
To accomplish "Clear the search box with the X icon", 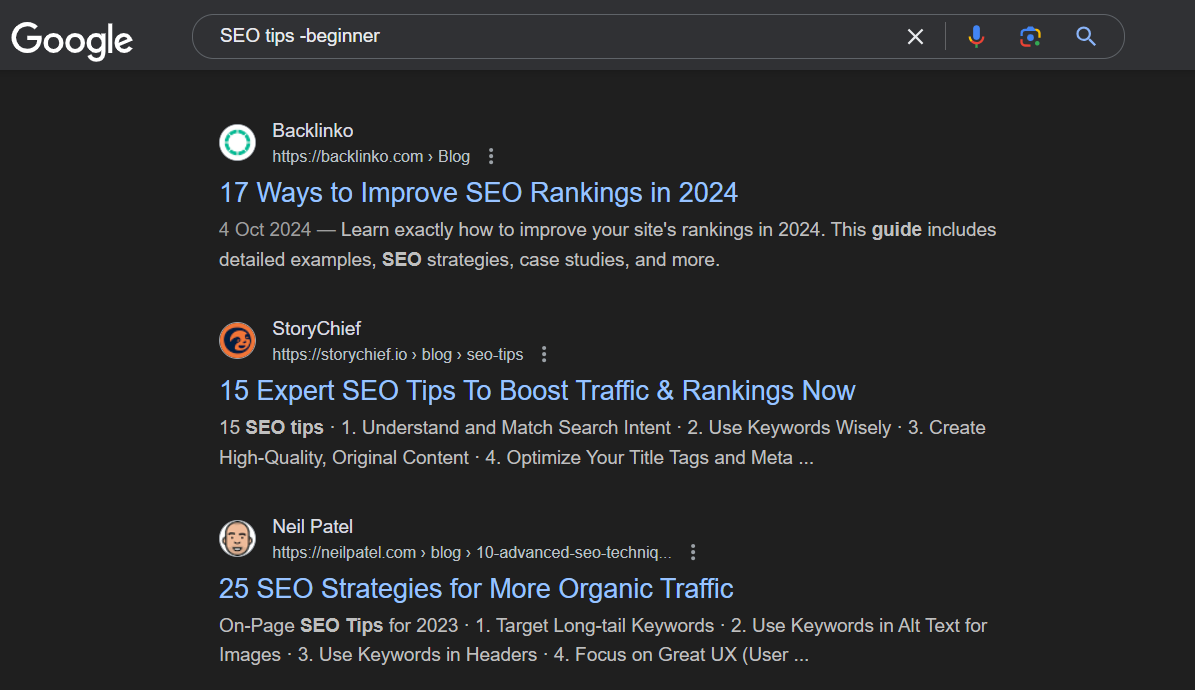I will [x=915, y=37].
